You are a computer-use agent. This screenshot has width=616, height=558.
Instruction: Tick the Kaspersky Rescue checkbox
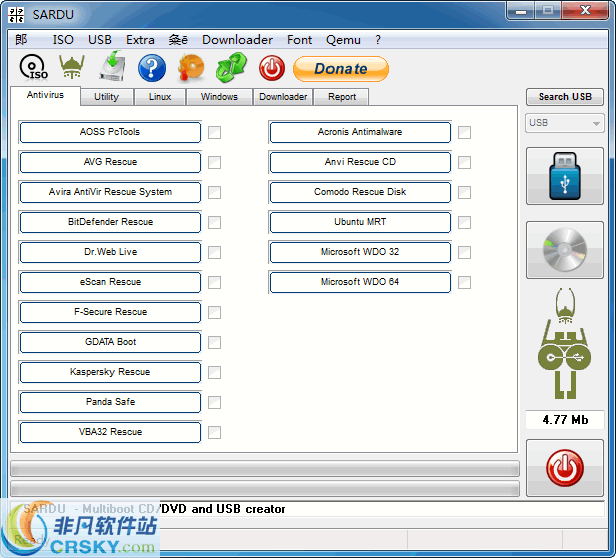point(214,373)
